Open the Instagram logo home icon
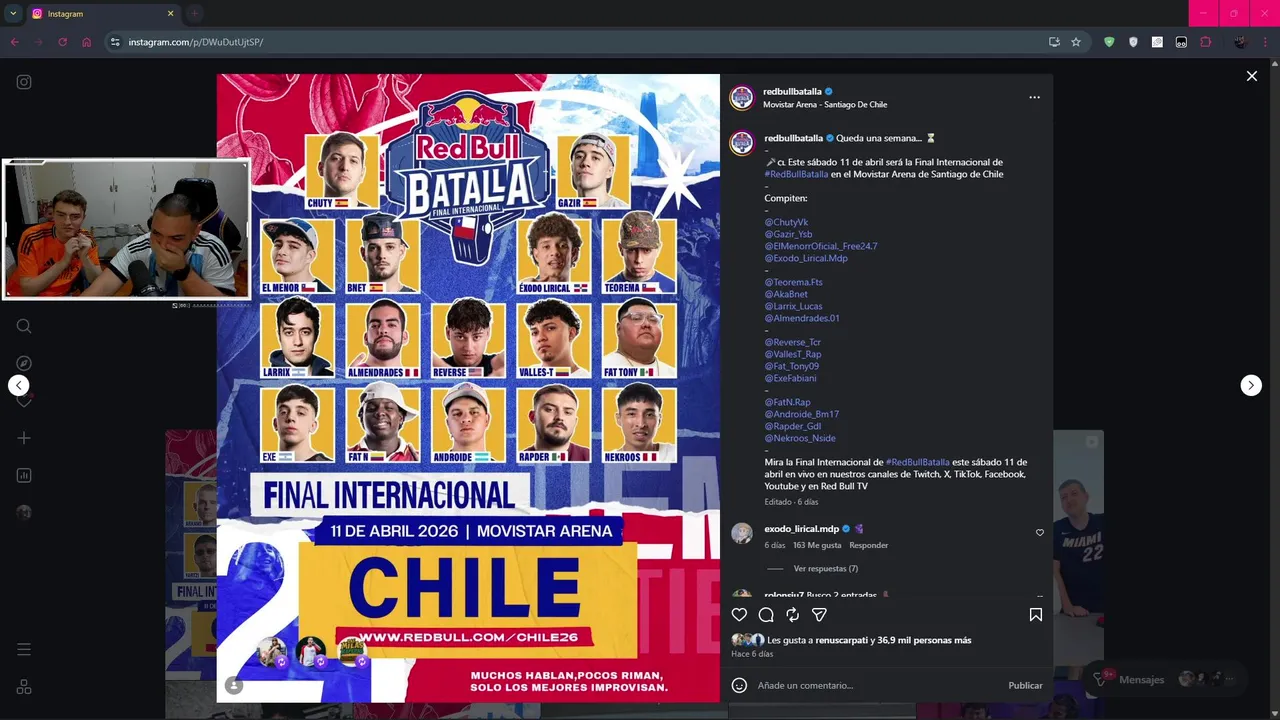The height and width of the screenshot is (720, 1280). pos(24,82)
